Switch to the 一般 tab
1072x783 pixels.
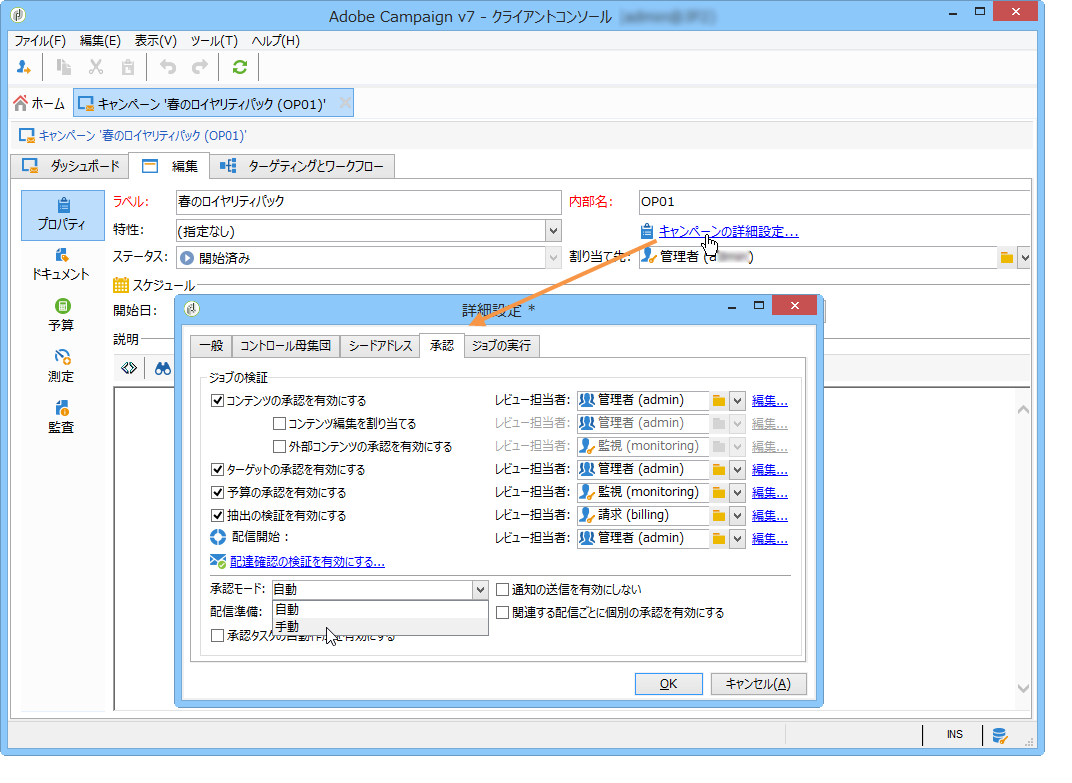(211, 346)
